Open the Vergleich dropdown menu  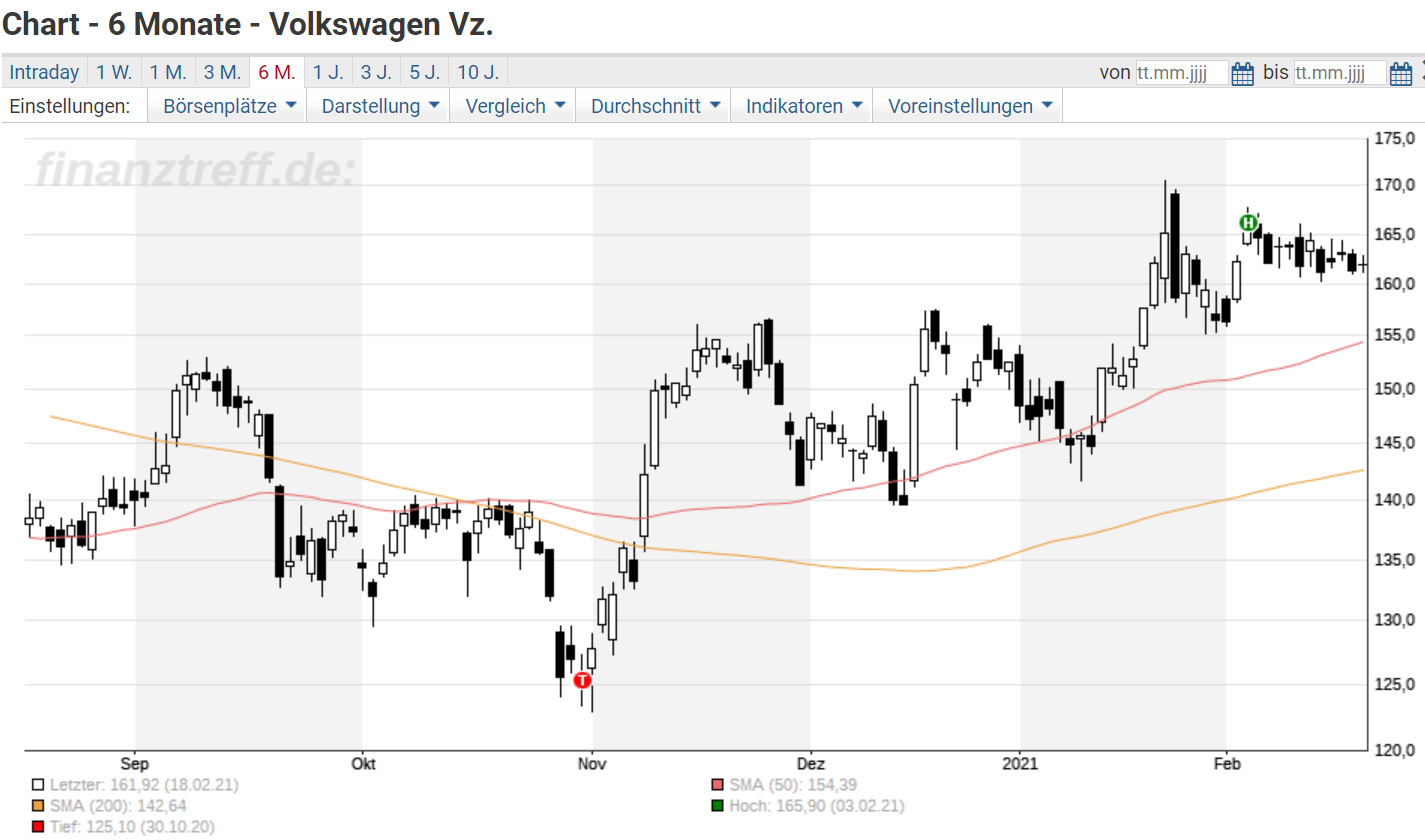514,106
